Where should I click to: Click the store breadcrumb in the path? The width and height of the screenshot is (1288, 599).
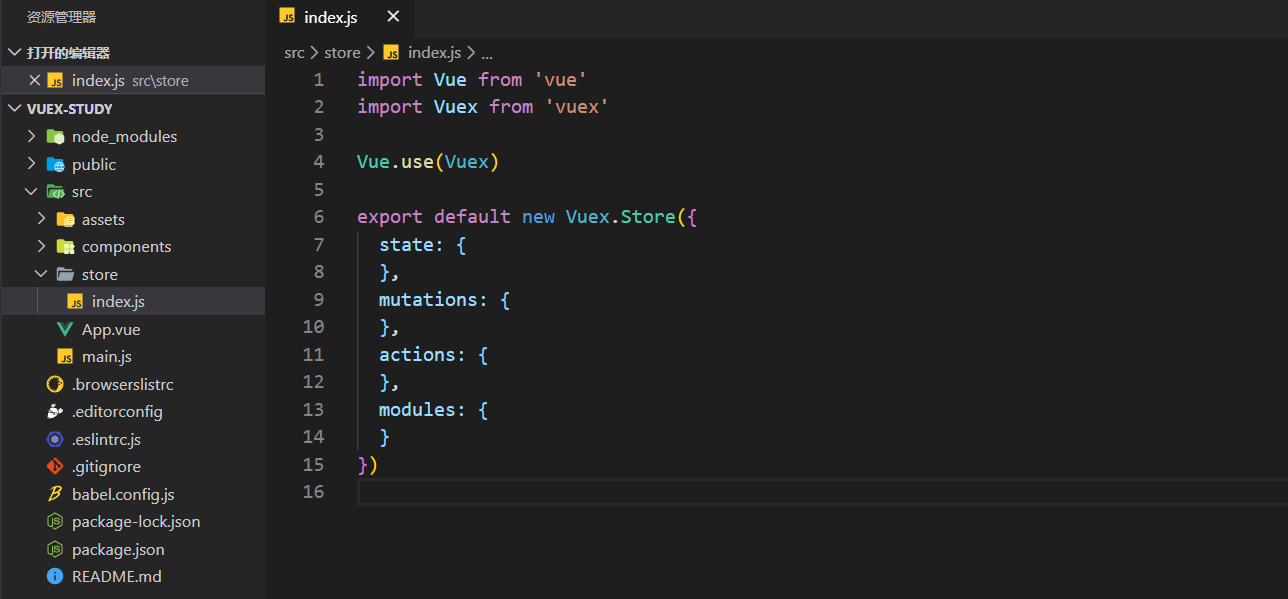[342, 53]
